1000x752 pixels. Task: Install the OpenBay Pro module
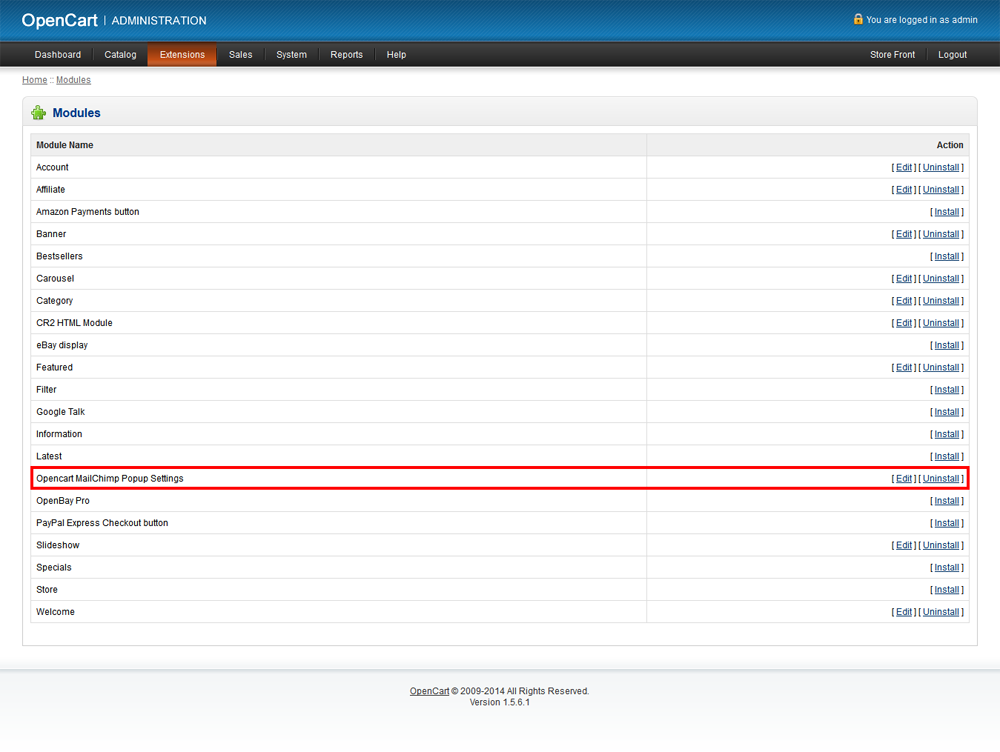click(946, 501)
